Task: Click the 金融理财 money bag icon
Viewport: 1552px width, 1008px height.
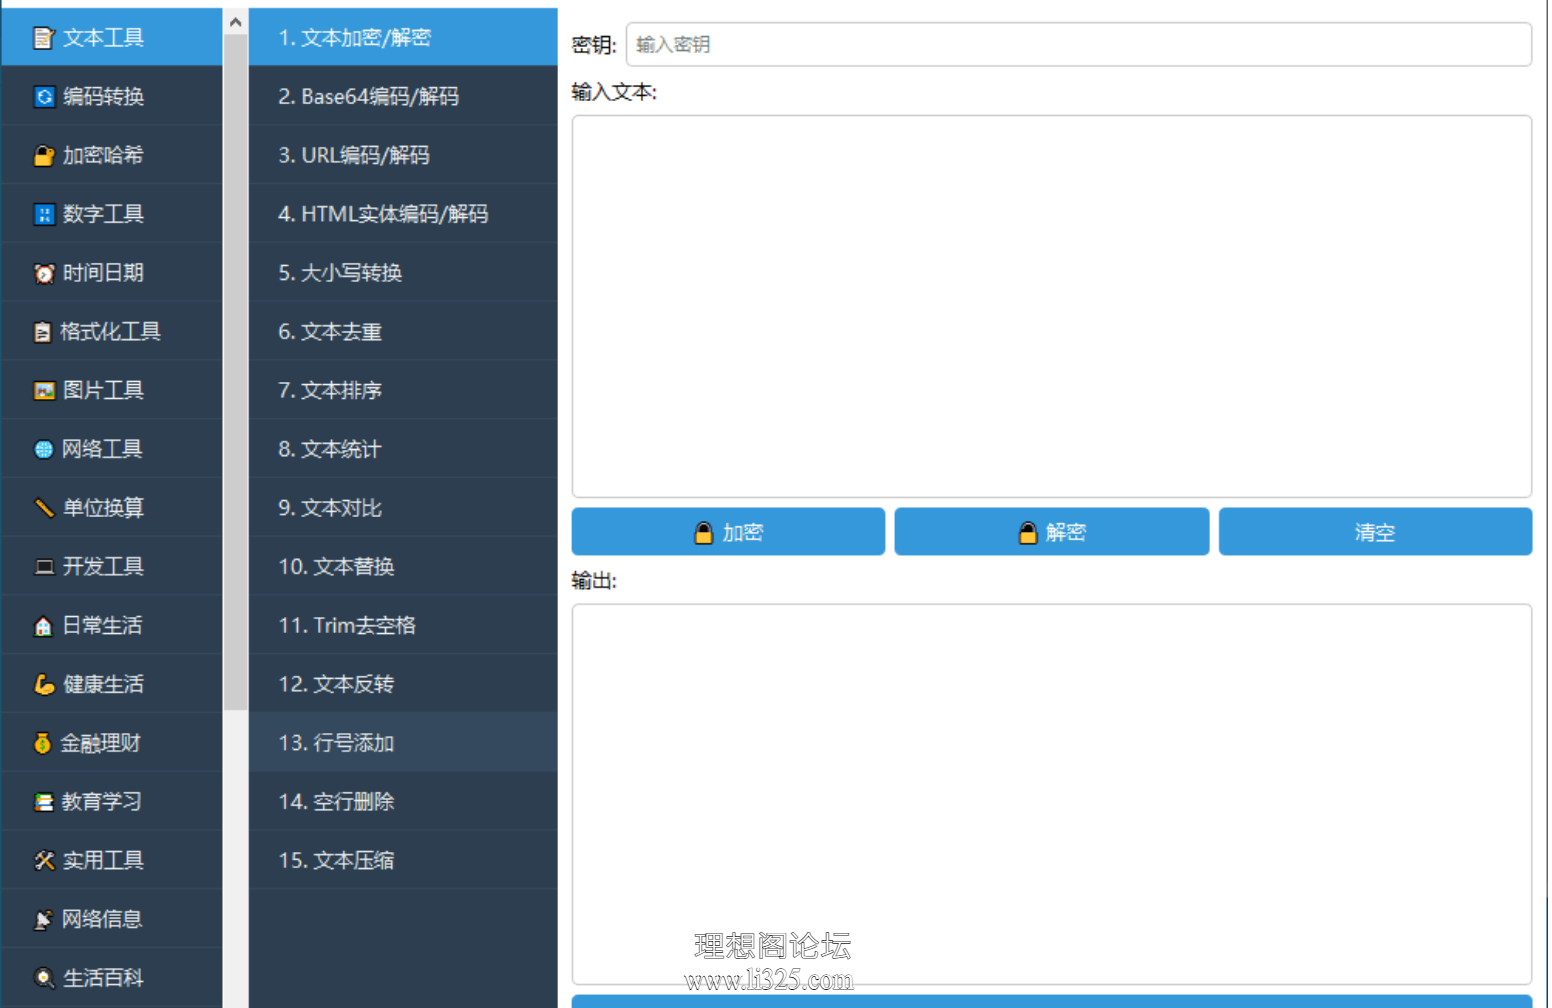Action: point(42,743)
